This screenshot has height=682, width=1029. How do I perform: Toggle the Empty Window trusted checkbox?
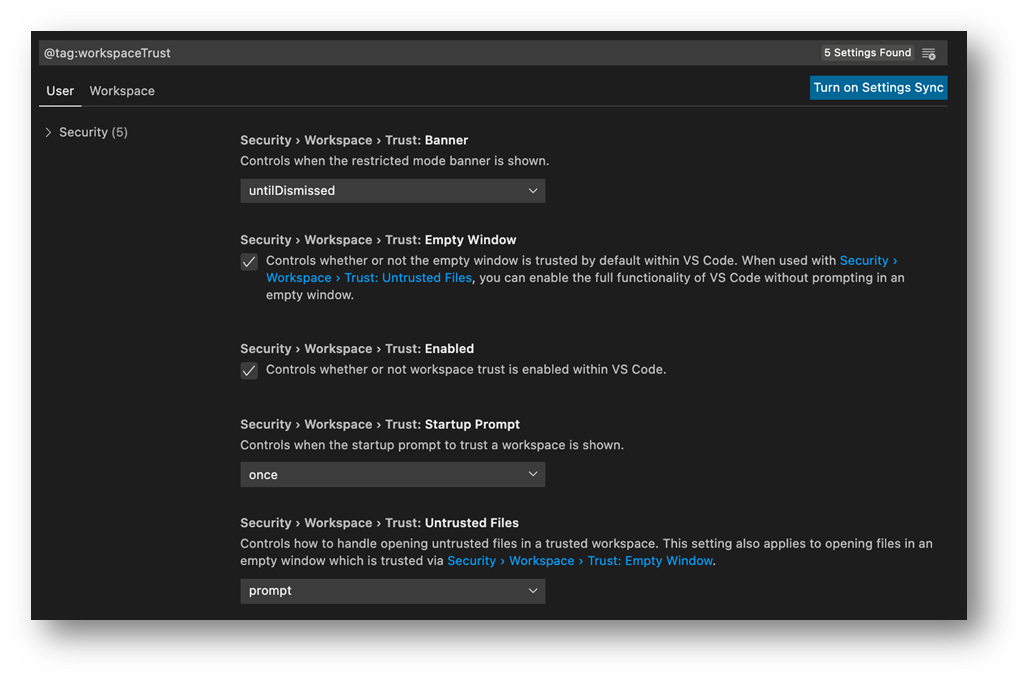tap(248, 261)
